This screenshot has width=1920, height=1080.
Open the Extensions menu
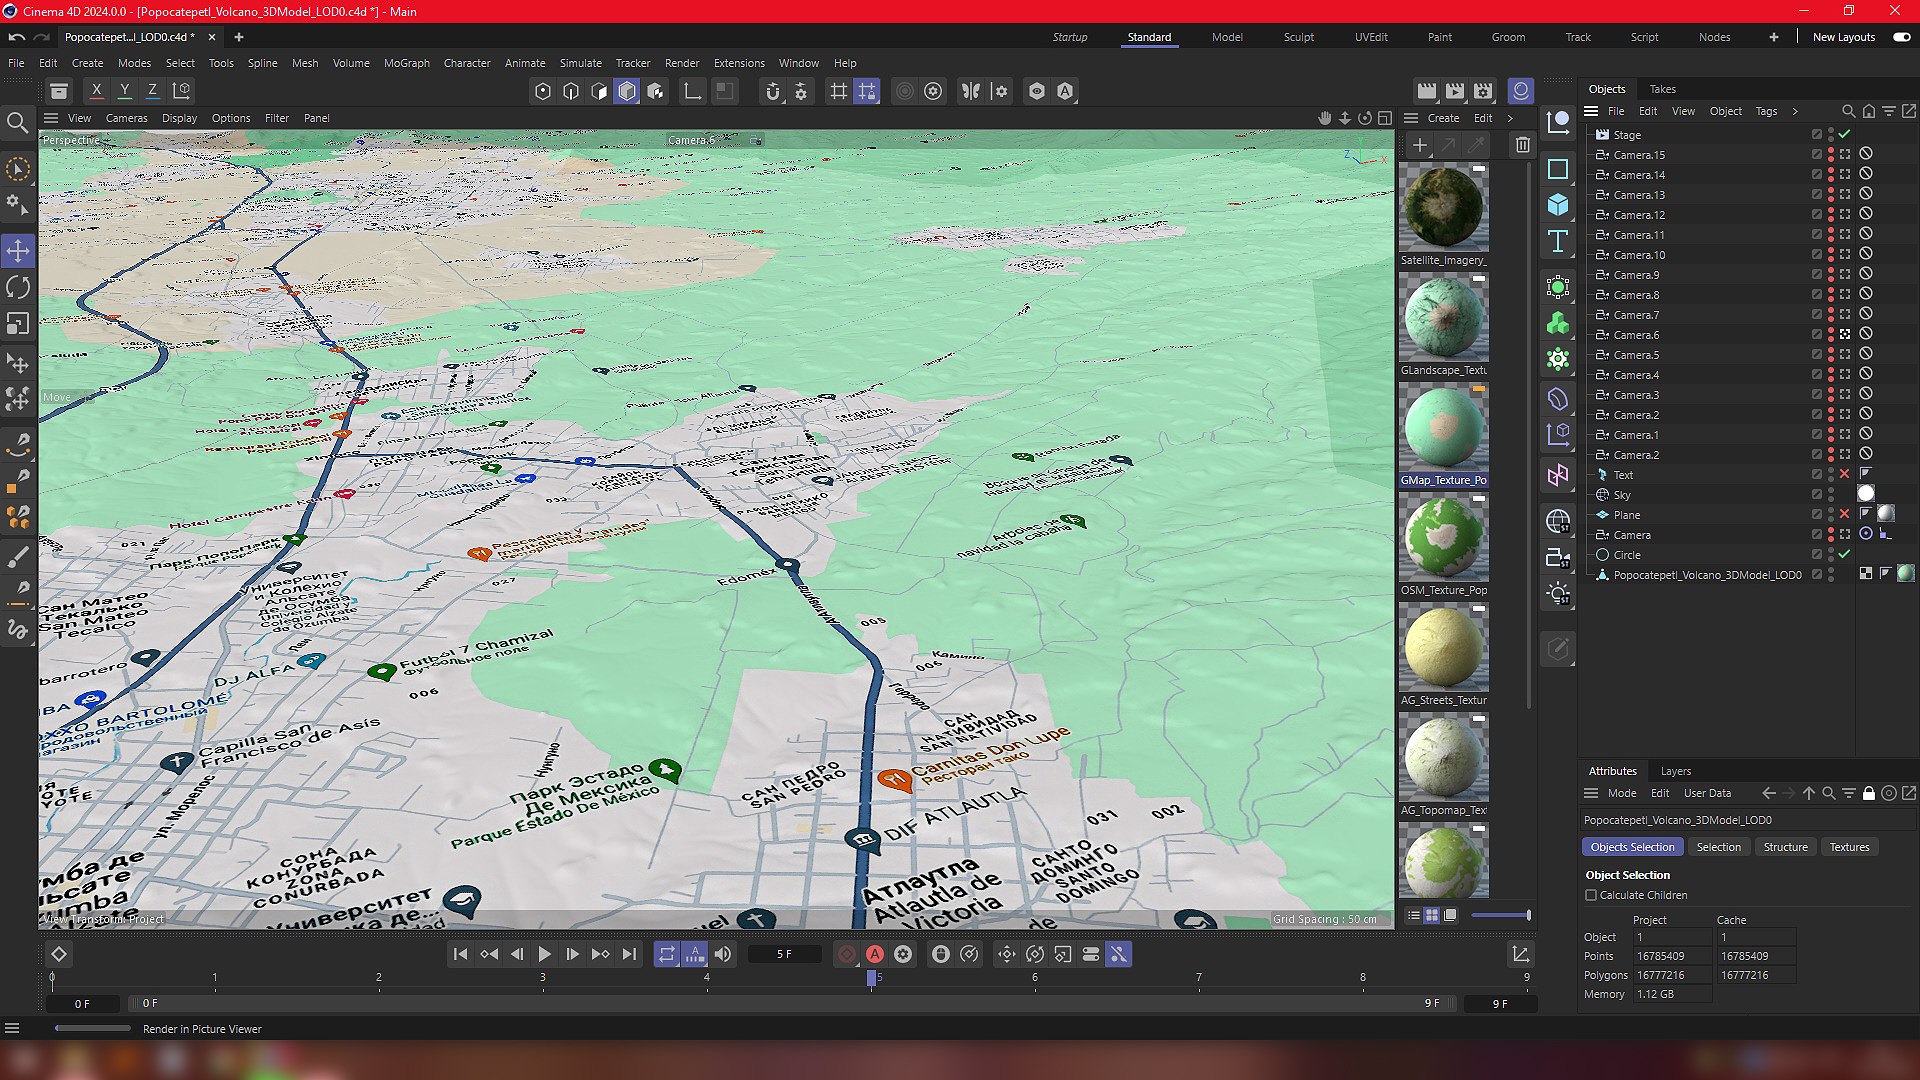click(x=739, y=63)
